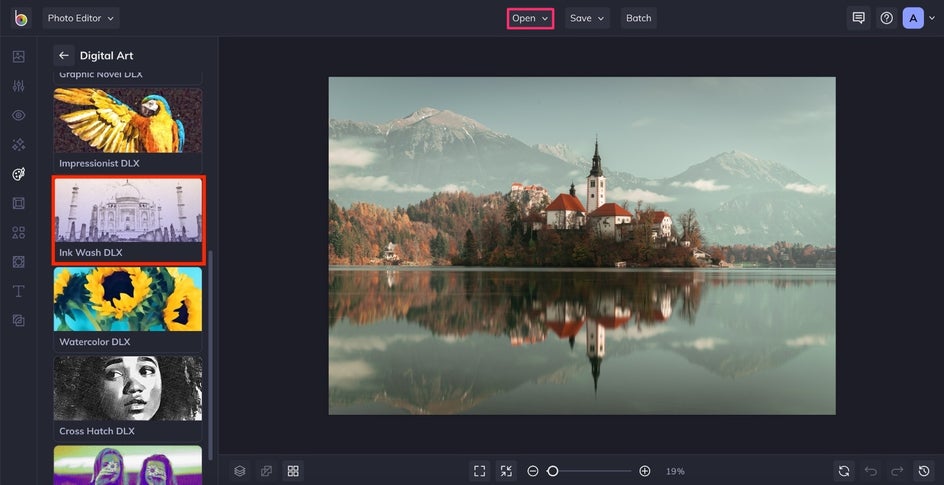
Task: Click the help question mark icon
Action: tap(886, 18)
